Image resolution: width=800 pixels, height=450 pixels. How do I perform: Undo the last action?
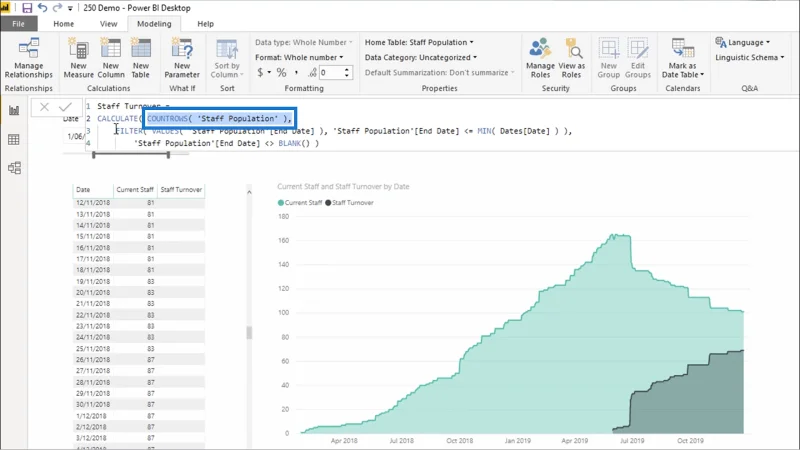[x=42, y=8]
